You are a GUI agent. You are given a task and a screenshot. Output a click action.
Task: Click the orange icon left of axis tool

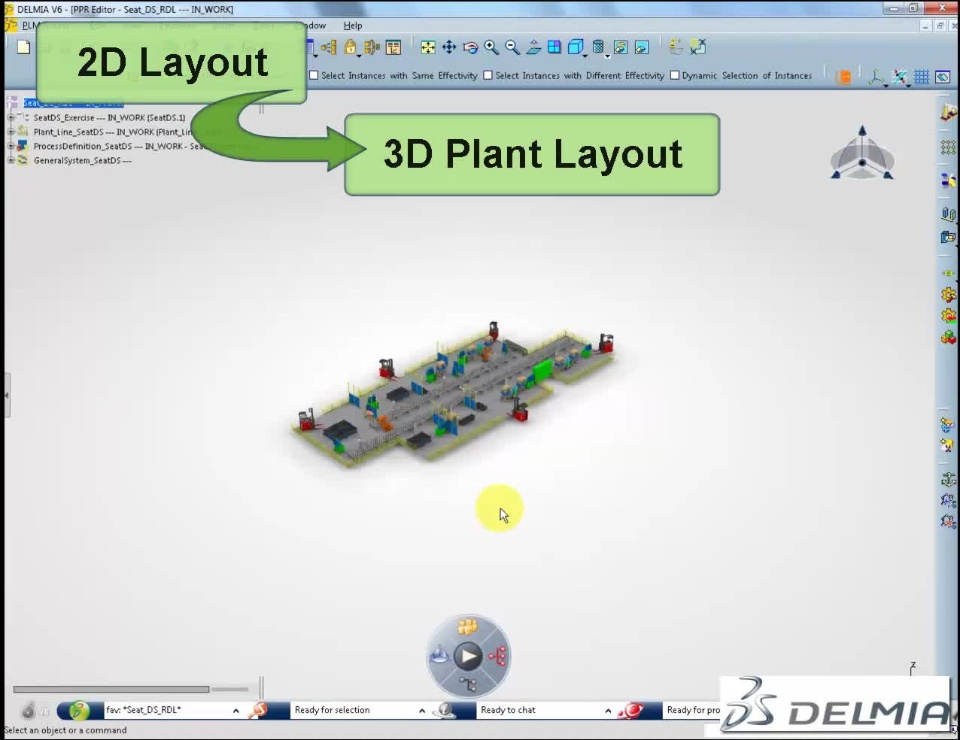(x=844, y=77)
